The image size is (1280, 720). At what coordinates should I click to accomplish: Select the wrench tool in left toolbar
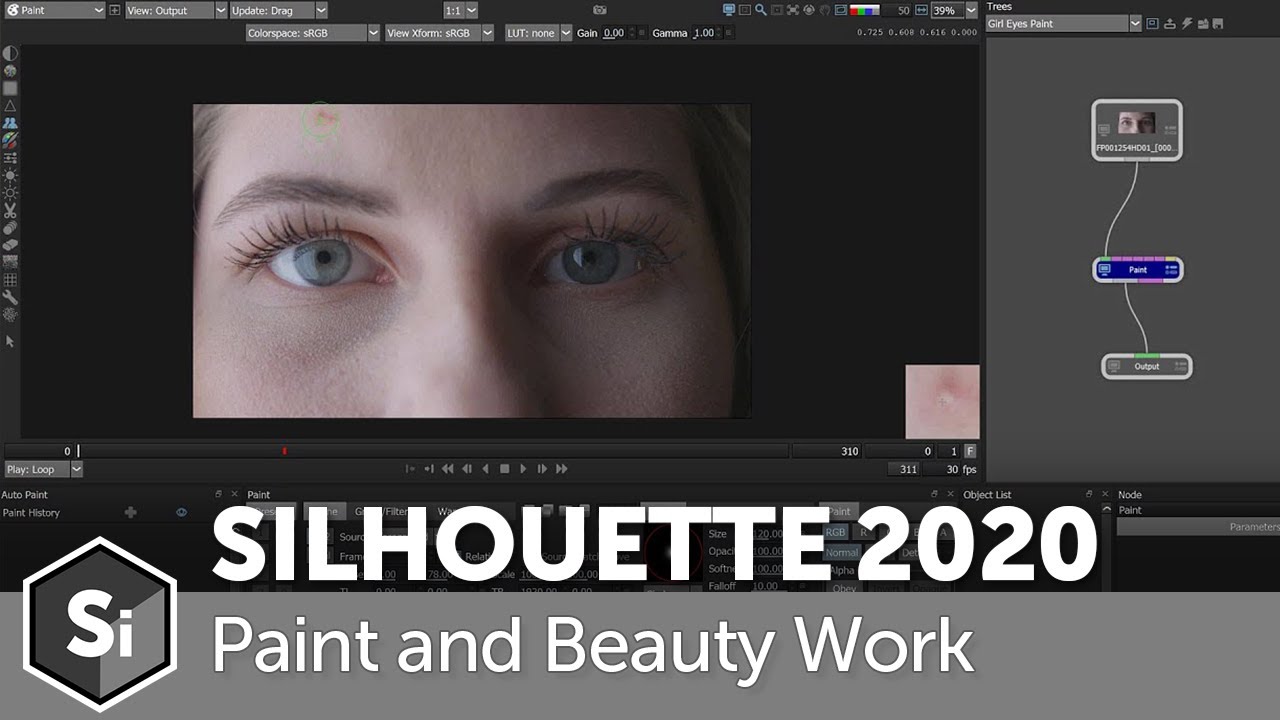(10, 297)
